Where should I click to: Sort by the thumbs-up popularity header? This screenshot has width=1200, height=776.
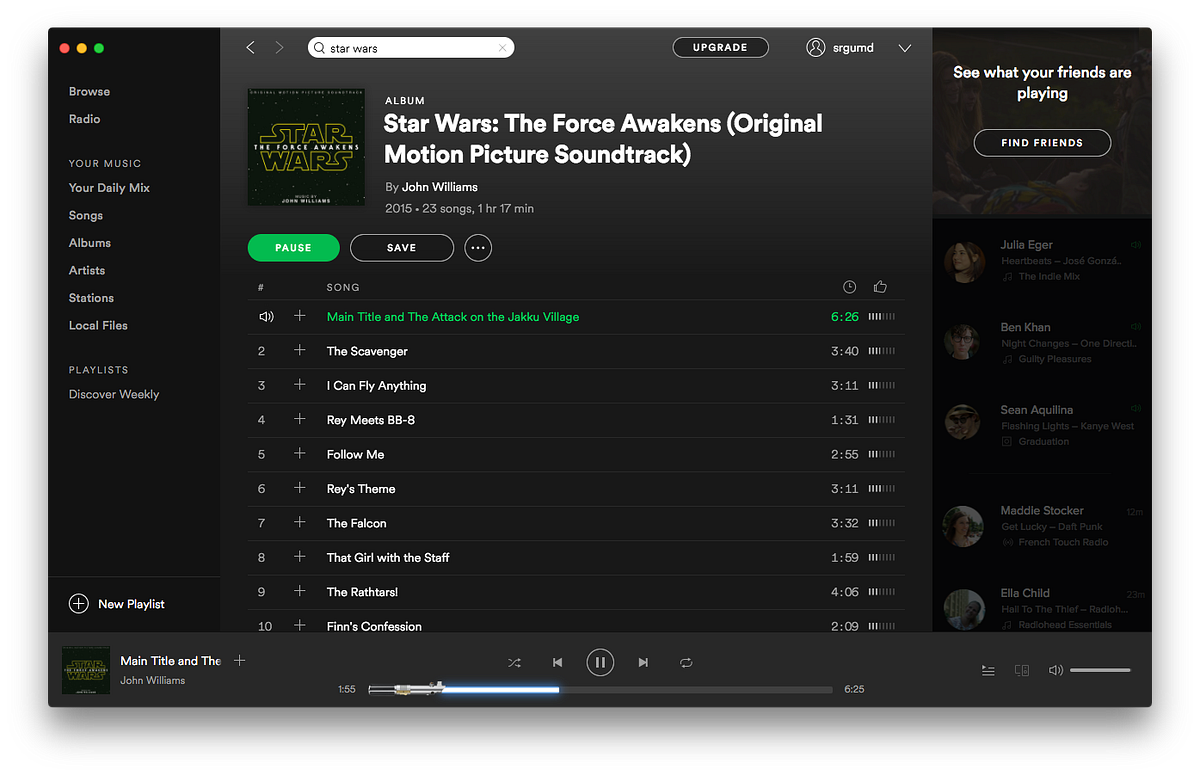click(880, 287)
